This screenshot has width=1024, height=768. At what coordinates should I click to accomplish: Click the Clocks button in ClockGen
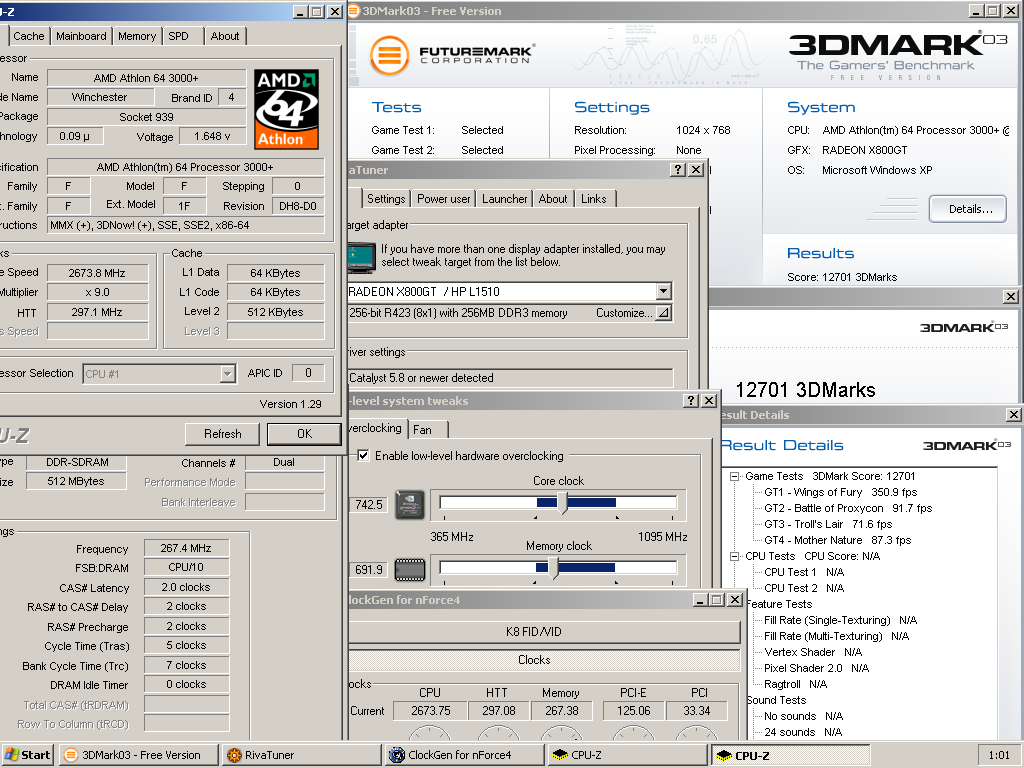543,660
